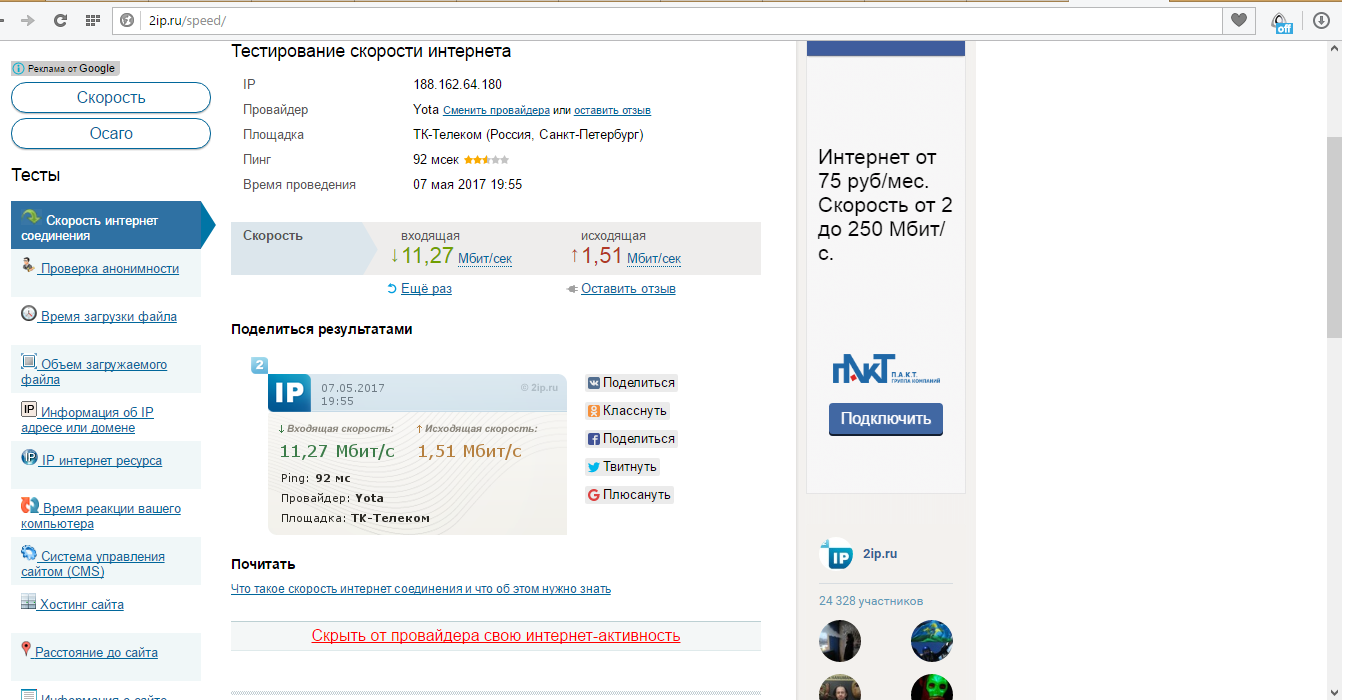Click Сменить провайдера link
The image size is (1366, 700).
click(x=496, y=110)
